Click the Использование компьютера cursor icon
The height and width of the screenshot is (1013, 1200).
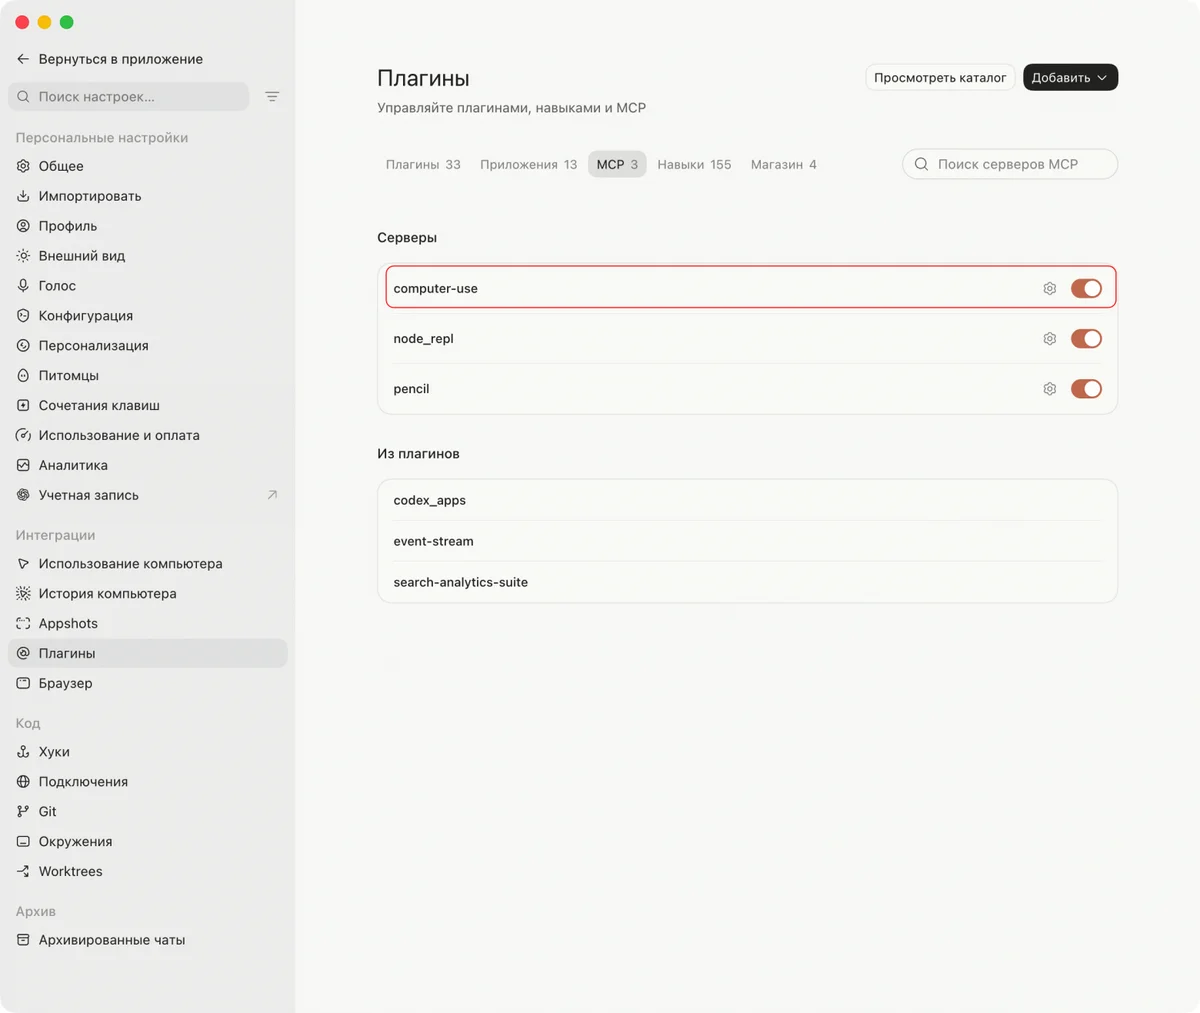pos(23,564)
